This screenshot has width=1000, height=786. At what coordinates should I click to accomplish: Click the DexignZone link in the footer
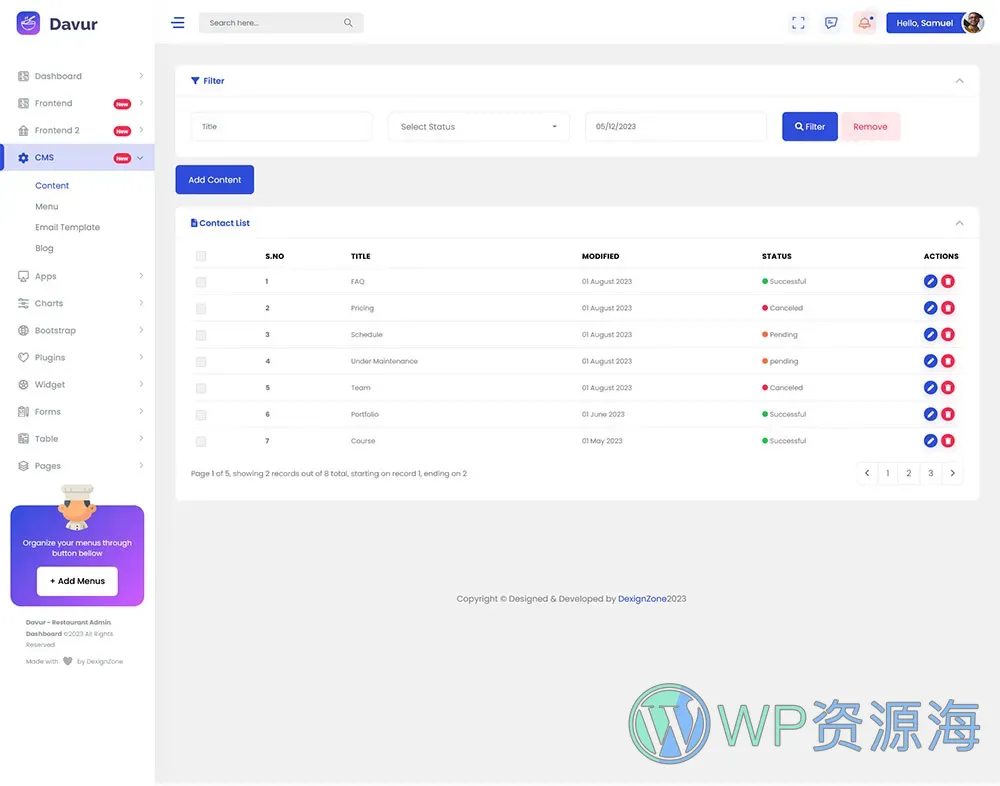pos(644,598)
